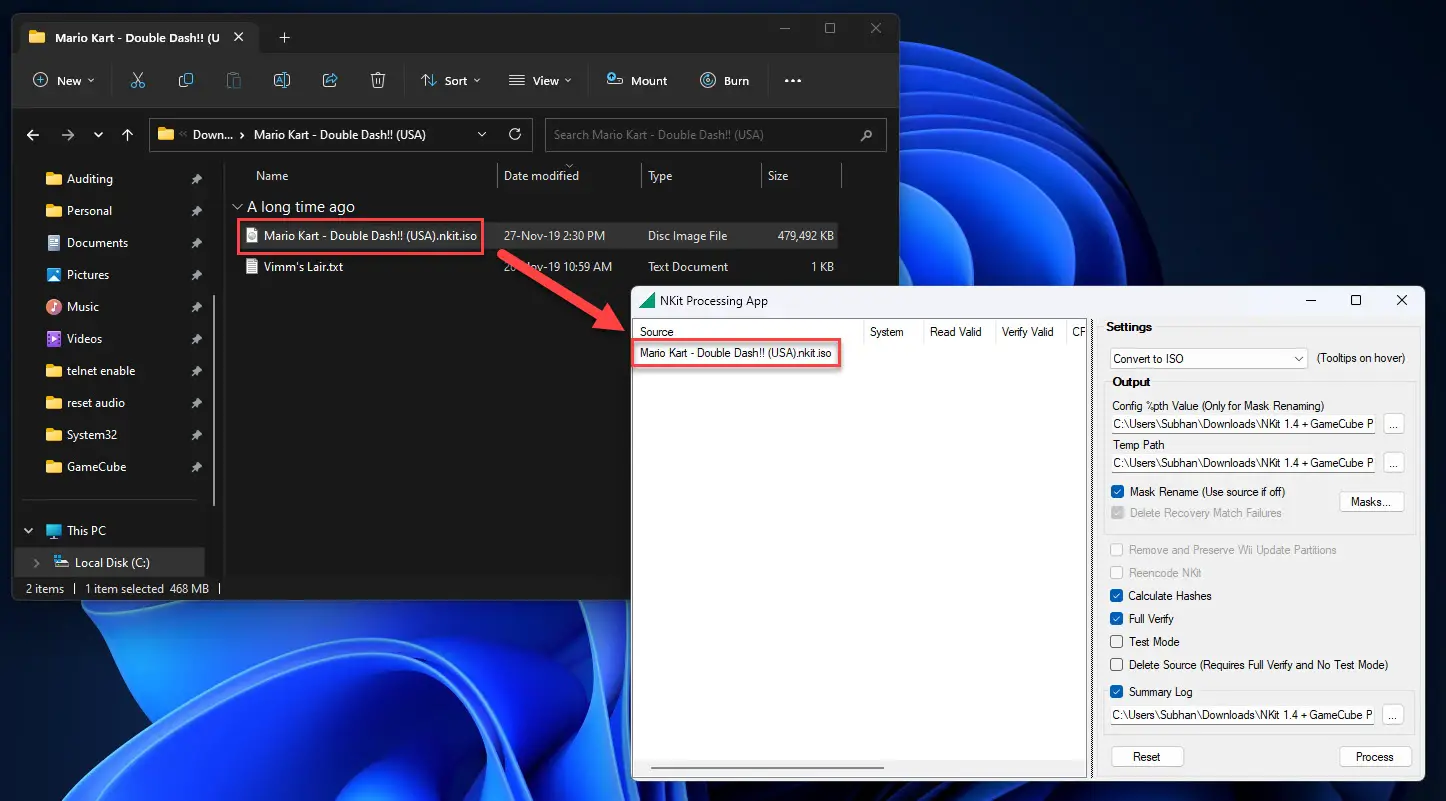This screenshot has width=1446, height=801.
Task: Expand address bar history dropdown
Action: coord(482,134)
